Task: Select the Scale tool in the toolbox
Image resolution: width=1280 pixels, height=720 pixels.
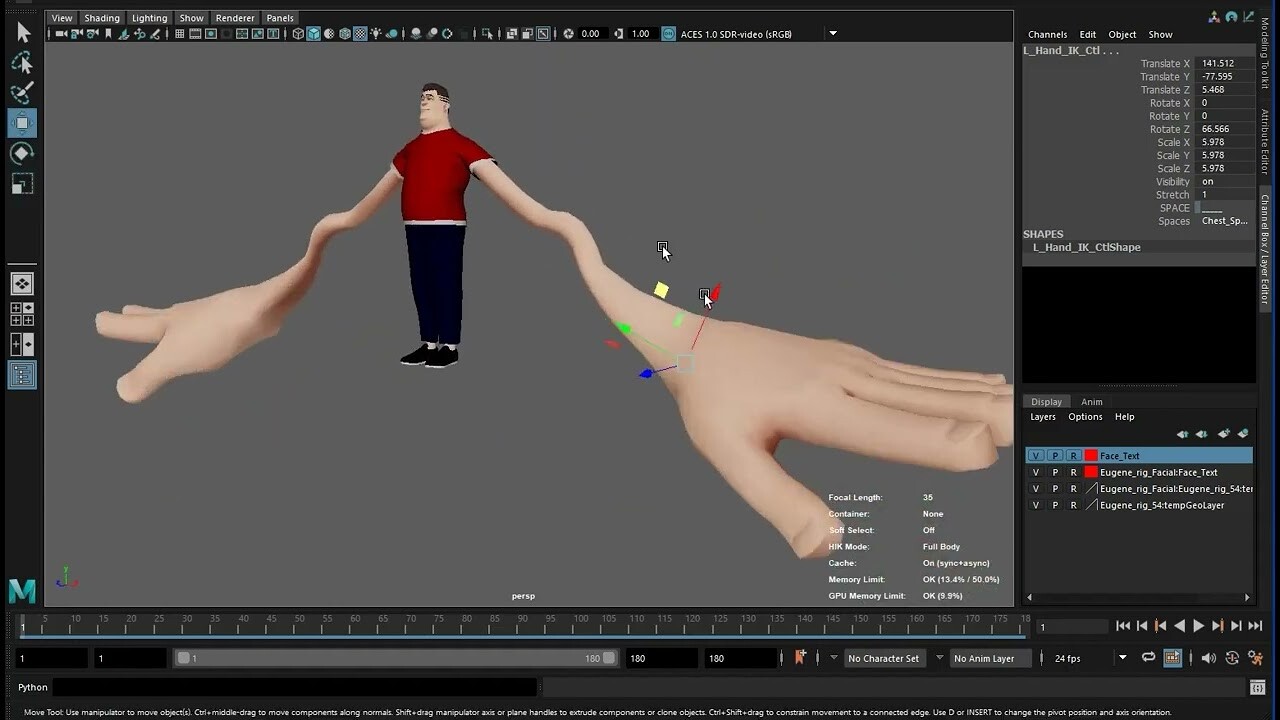Action: [x=22, y=183]
